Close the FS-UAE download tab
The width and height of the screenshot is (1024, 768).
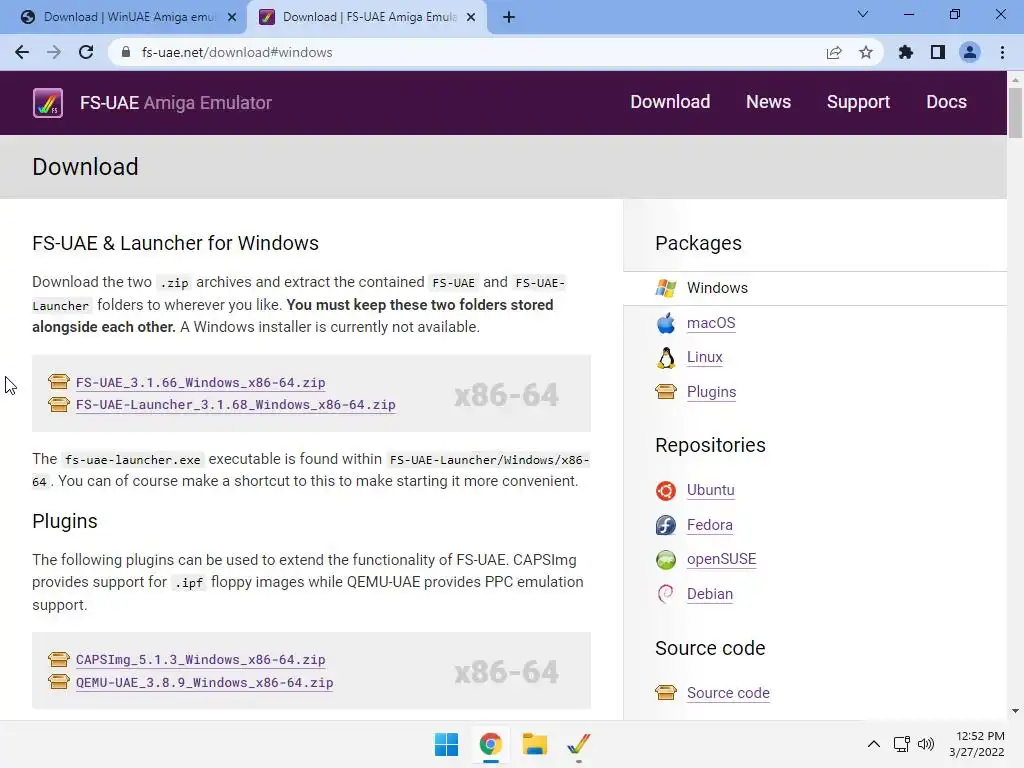tap(471, 17)
